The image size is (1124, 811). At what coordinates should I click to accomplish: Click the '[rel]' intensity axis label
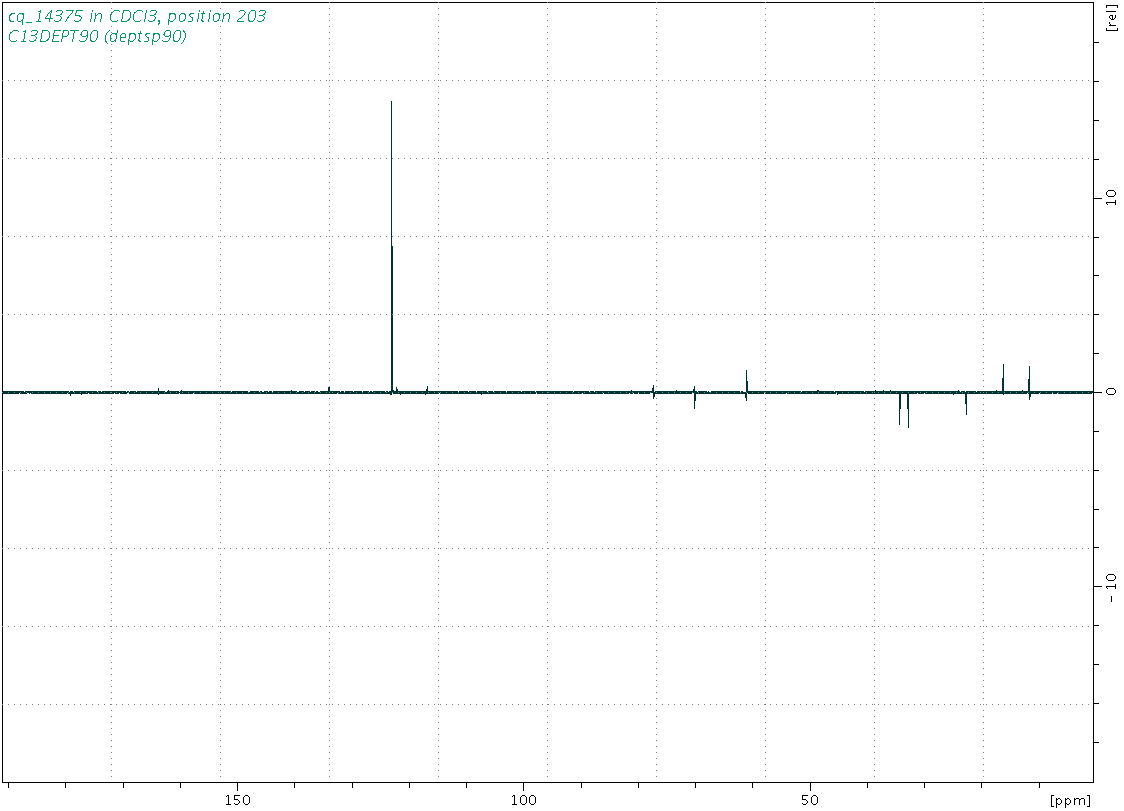[1112, 16]
